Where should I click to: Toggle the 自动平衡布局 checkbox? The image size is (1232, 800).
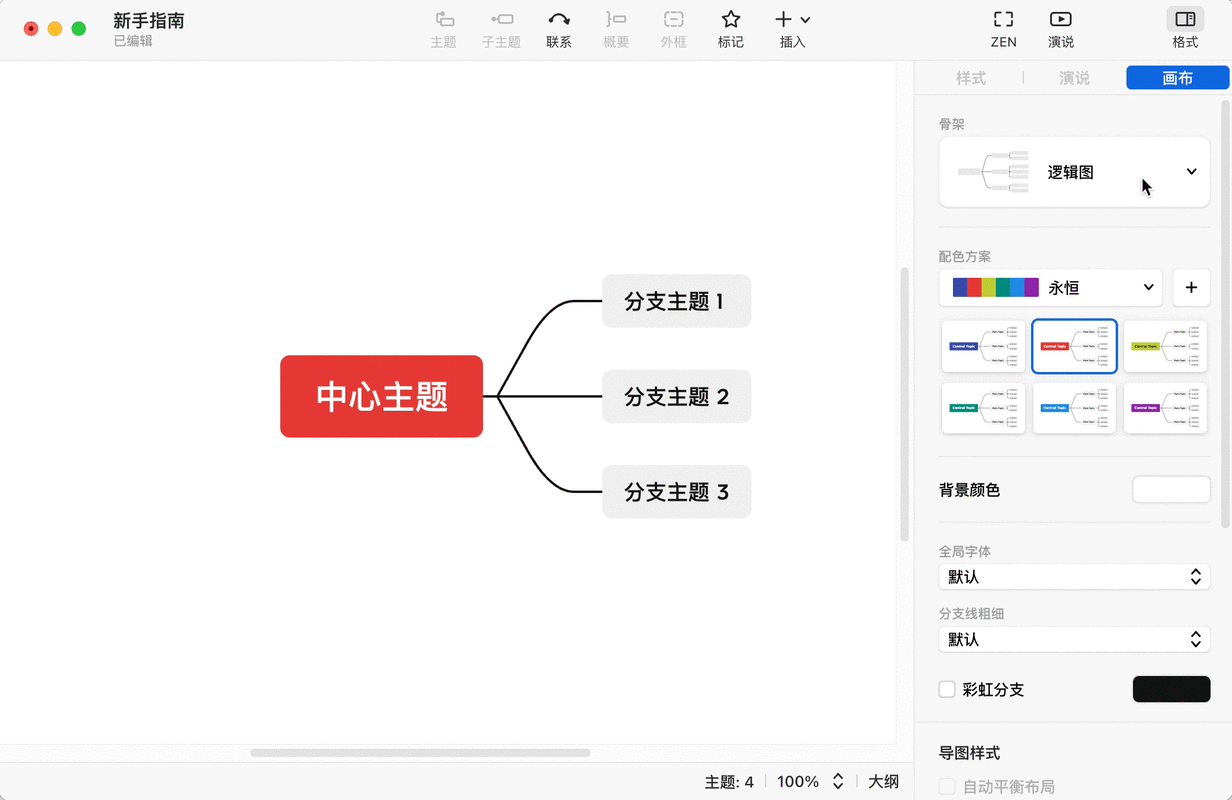click(947, 787)
